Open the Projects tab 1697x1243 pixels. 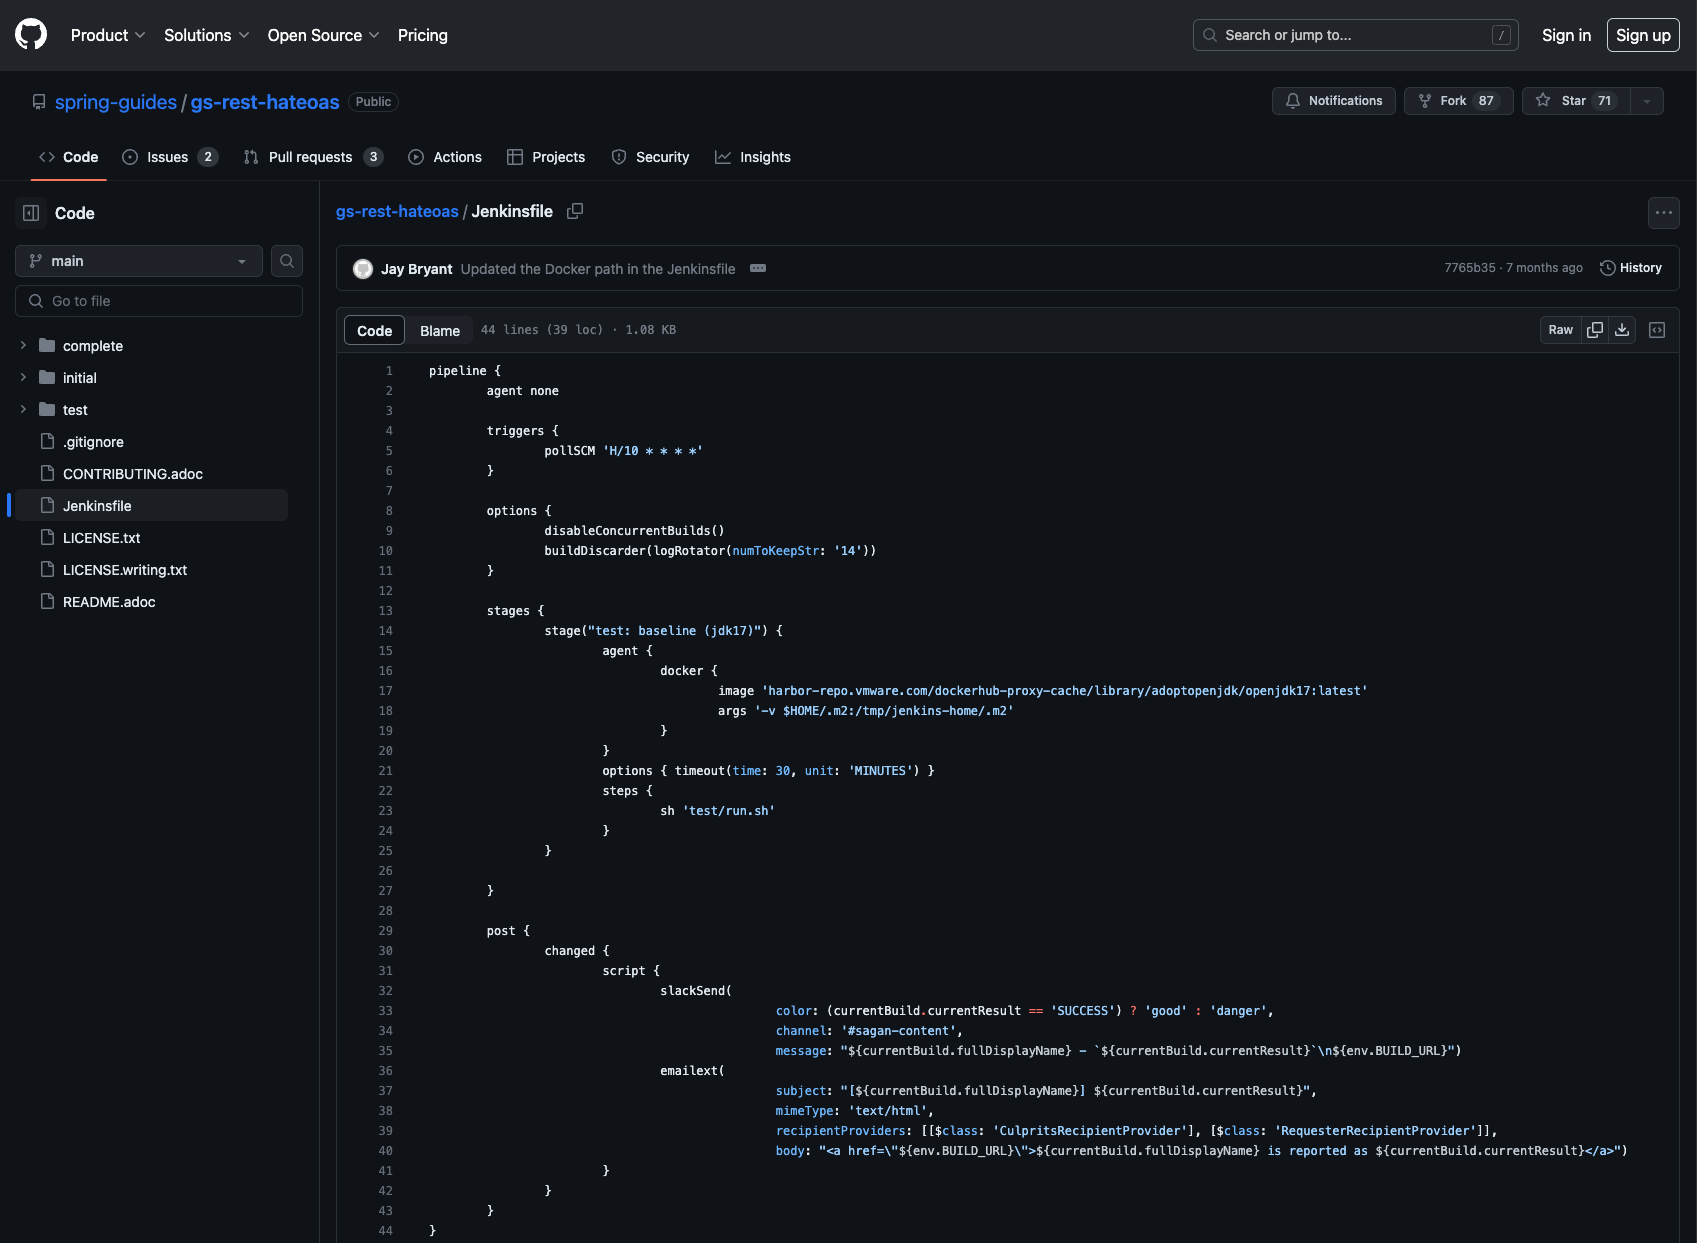tap(546, 157)
